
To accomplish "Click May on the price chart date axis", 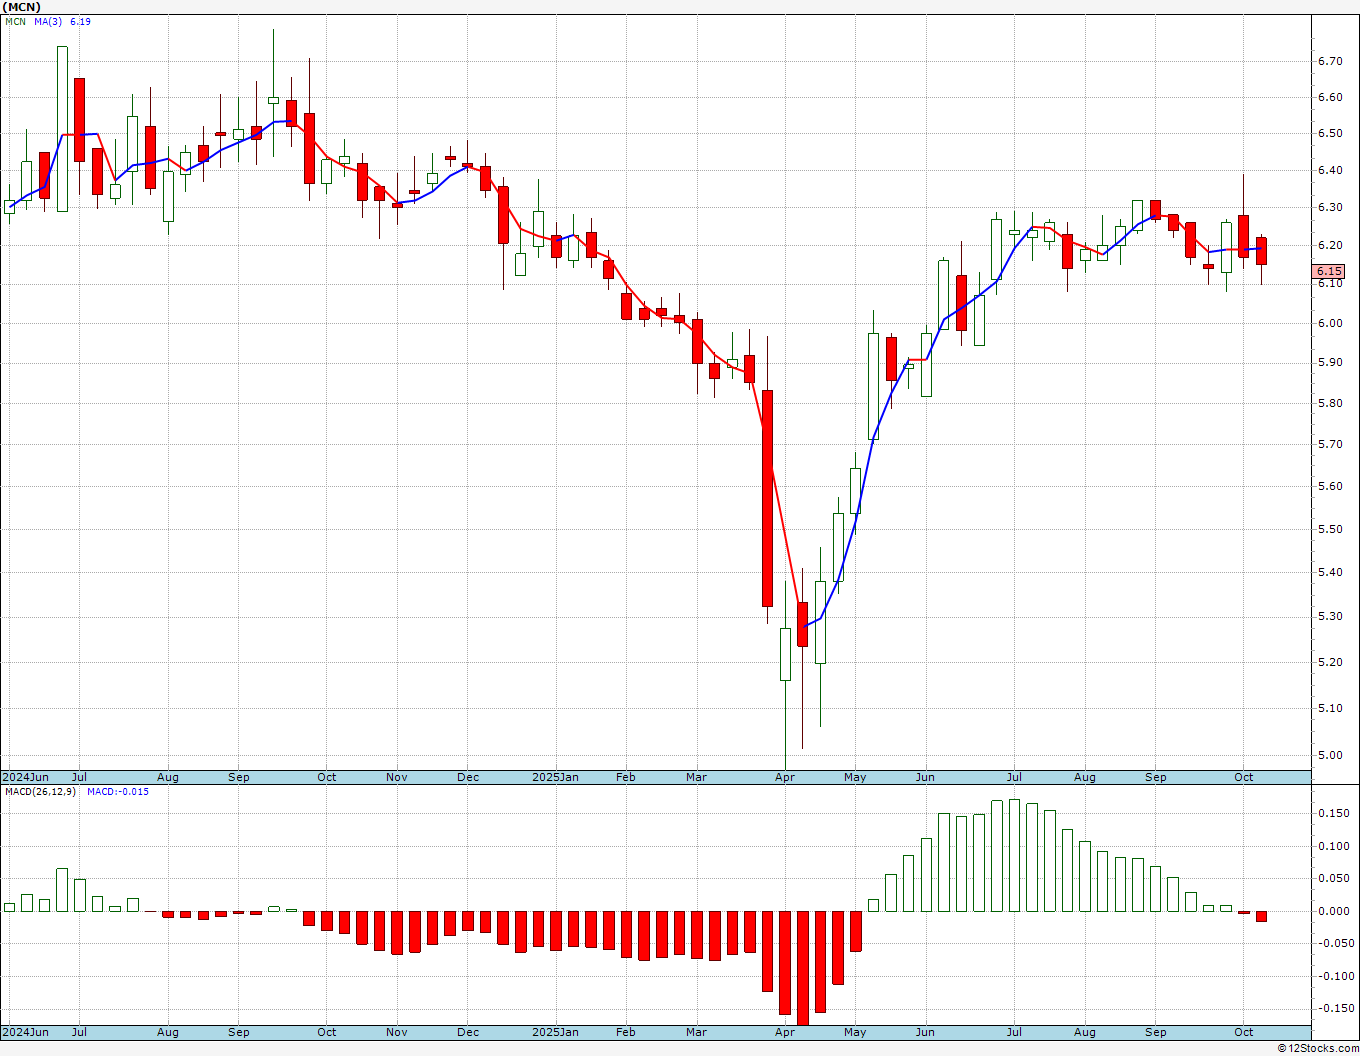I will 855,777.
